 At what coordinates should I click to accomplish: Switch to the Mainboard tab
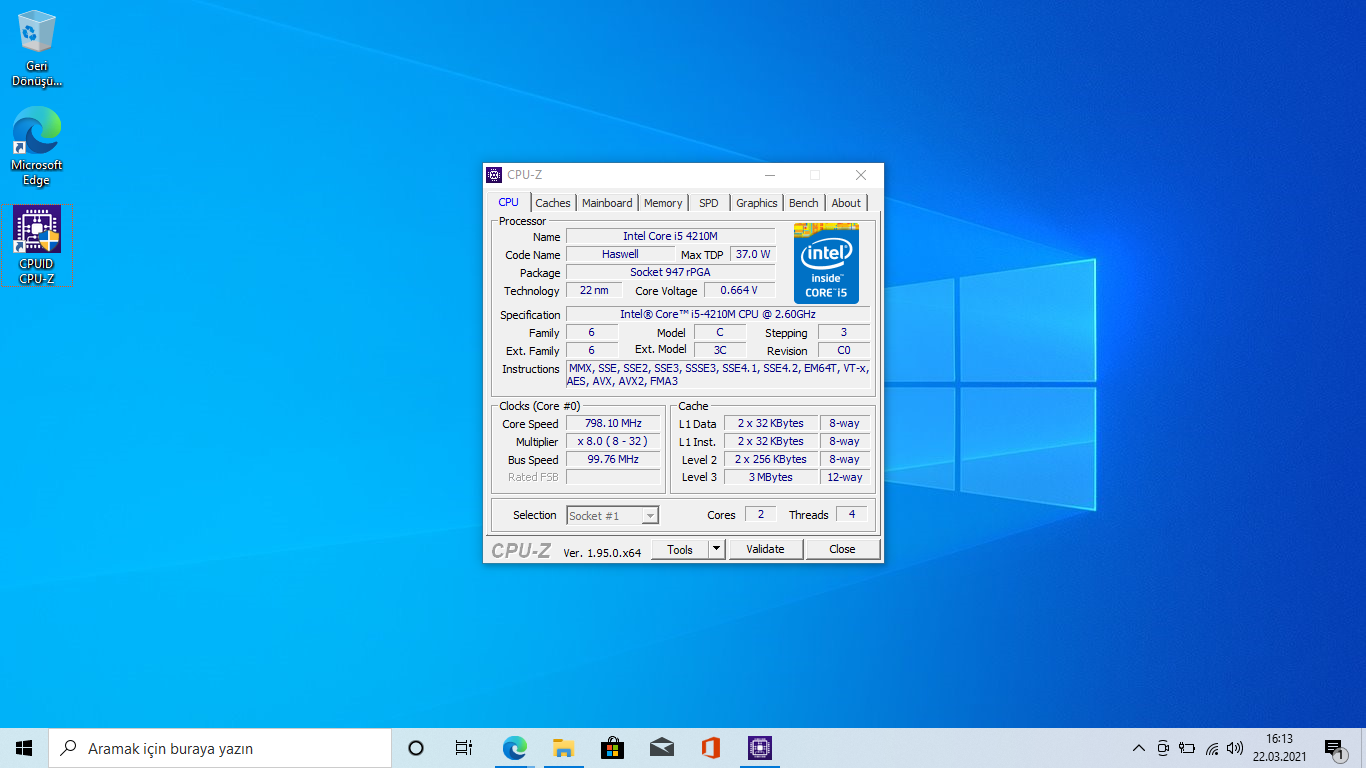(607, 203)
